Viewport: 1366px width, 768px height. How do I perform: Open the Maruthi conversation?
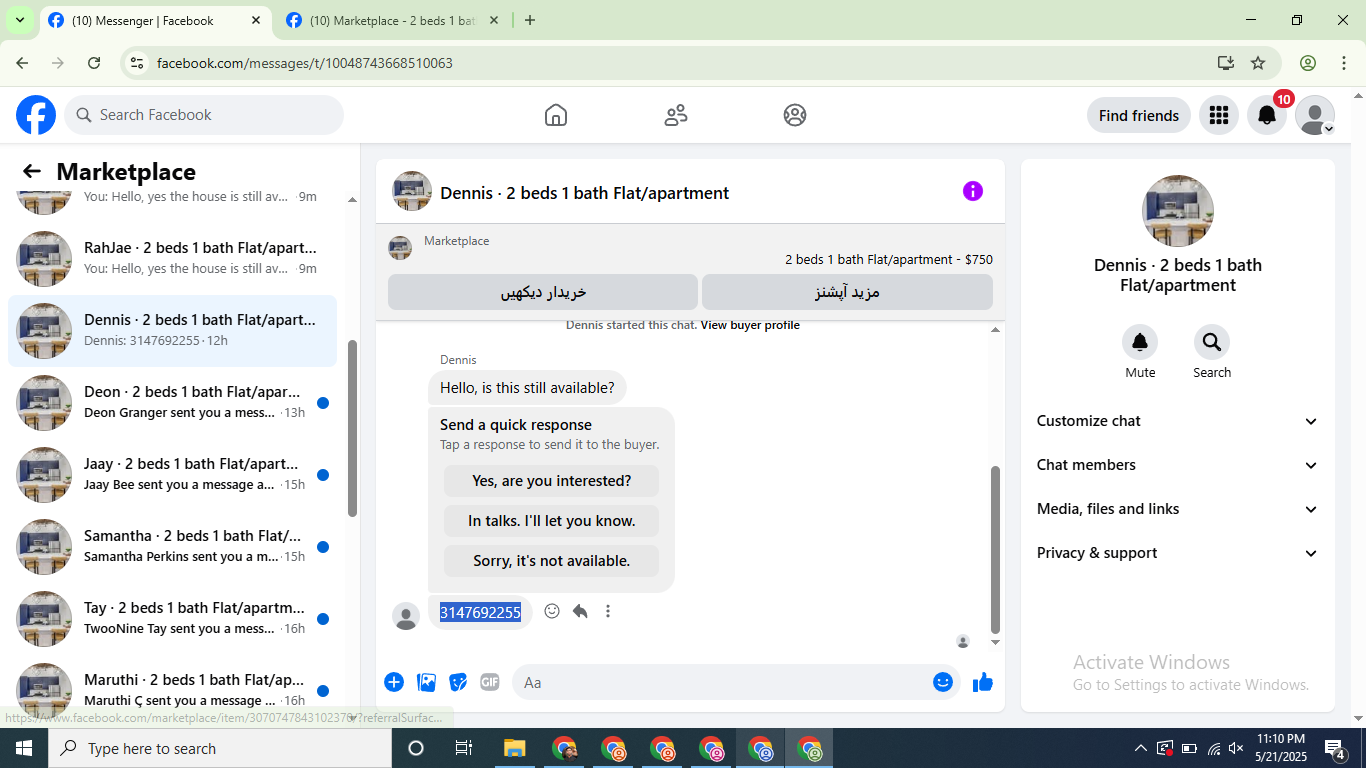[x=172, y=691]
